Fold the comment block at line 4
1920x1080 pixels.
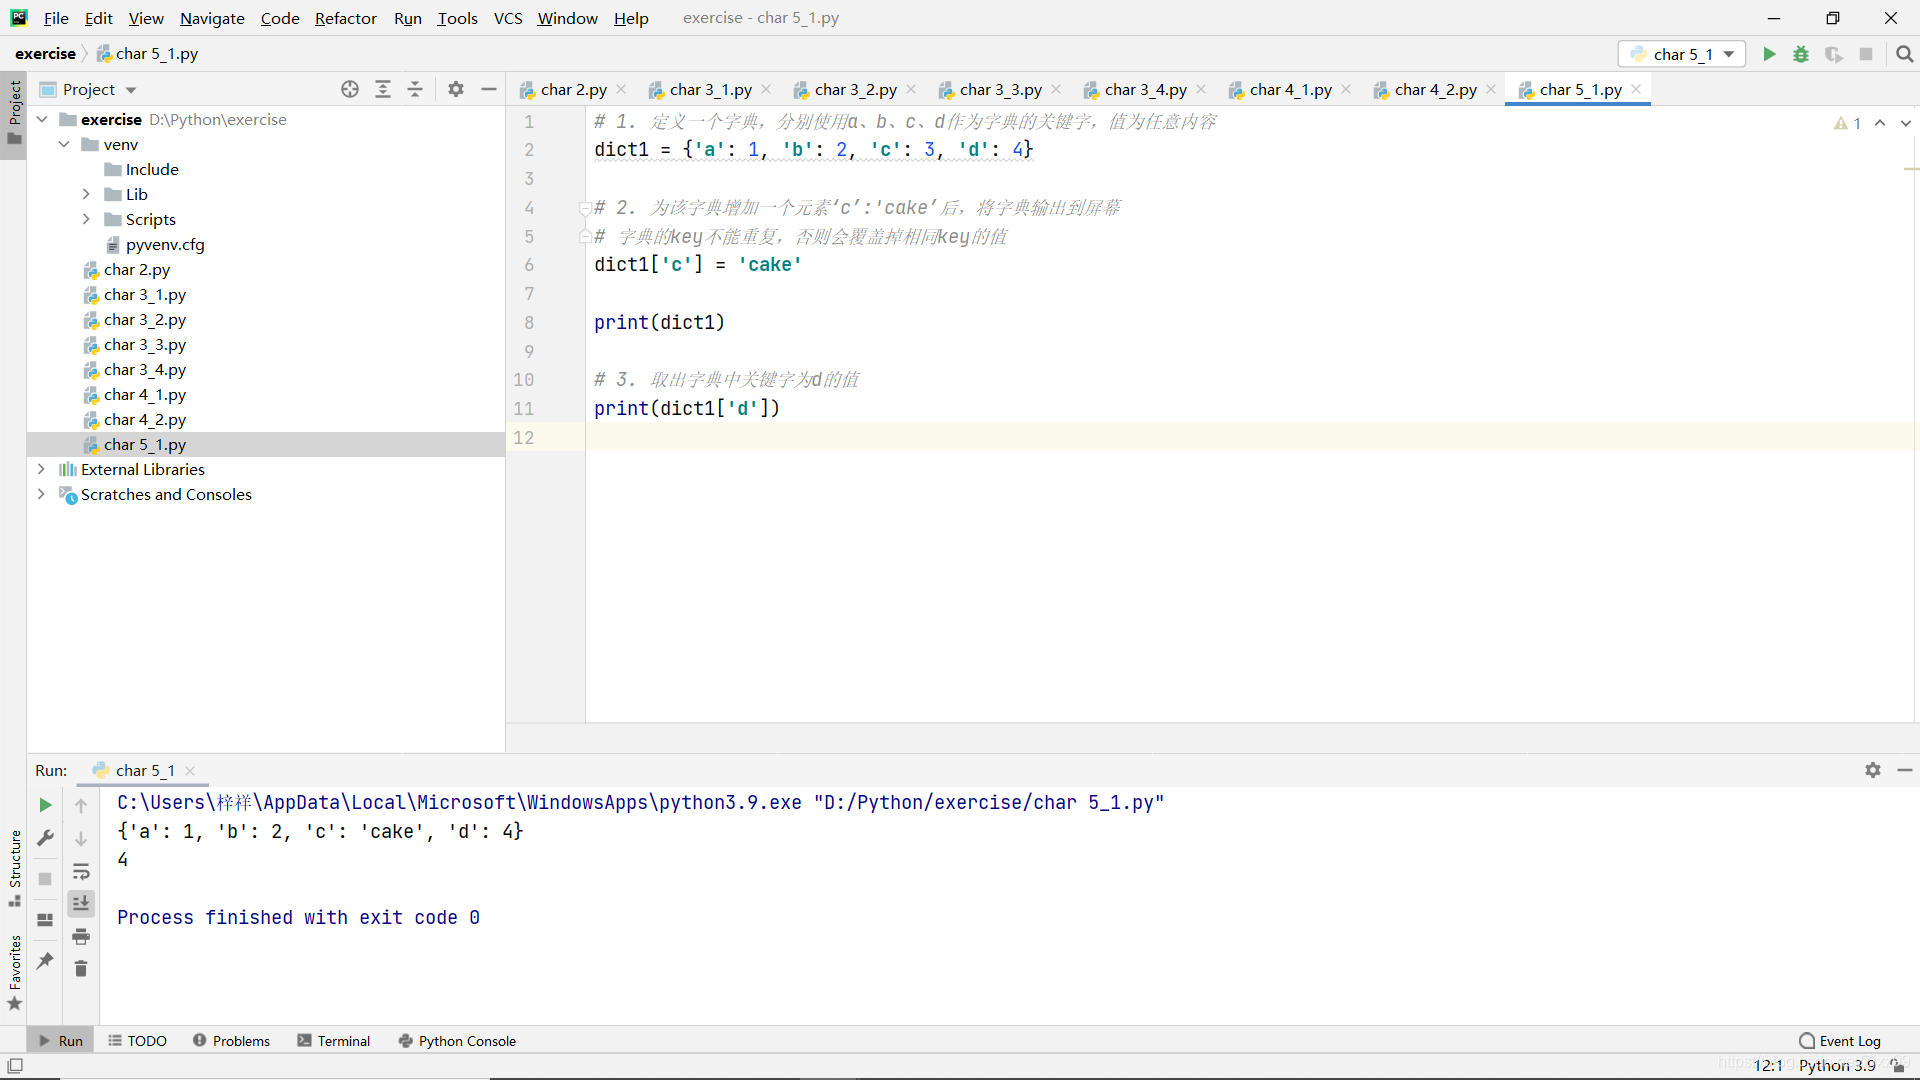click(584, 208)
